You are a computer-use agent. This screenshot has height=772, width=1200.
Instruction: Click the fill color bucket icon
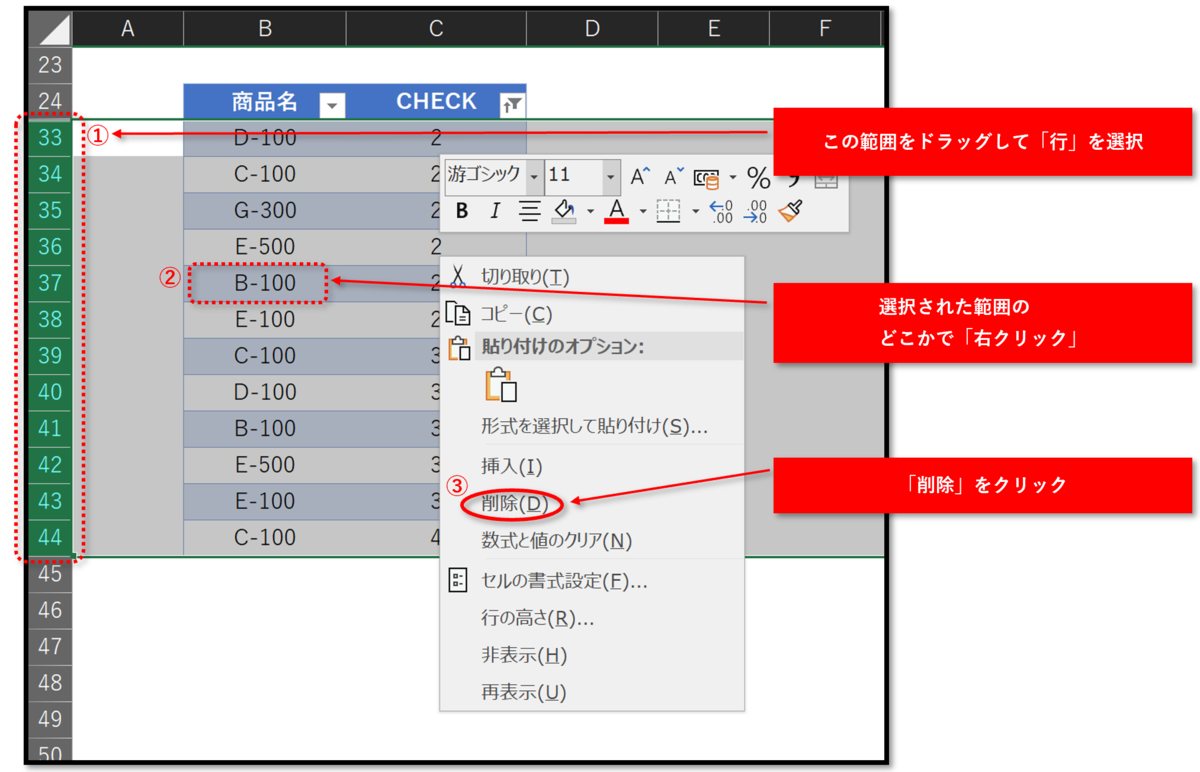[x=564, y=210]
